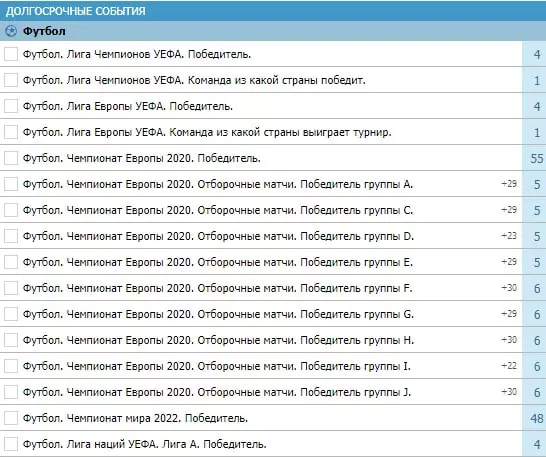The image size is (546, 457).
Task: Open Чемпионат Европы 2020. Победитель event
Action: click(142, 158)
